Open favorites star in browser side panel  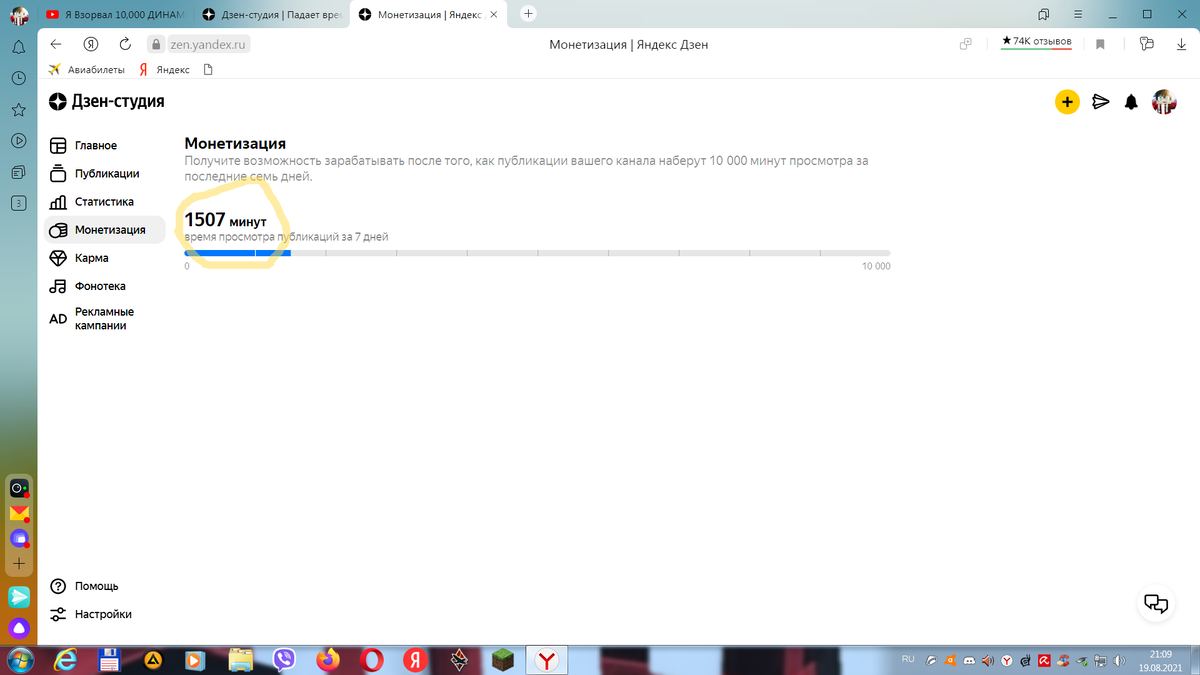[18, 109]
